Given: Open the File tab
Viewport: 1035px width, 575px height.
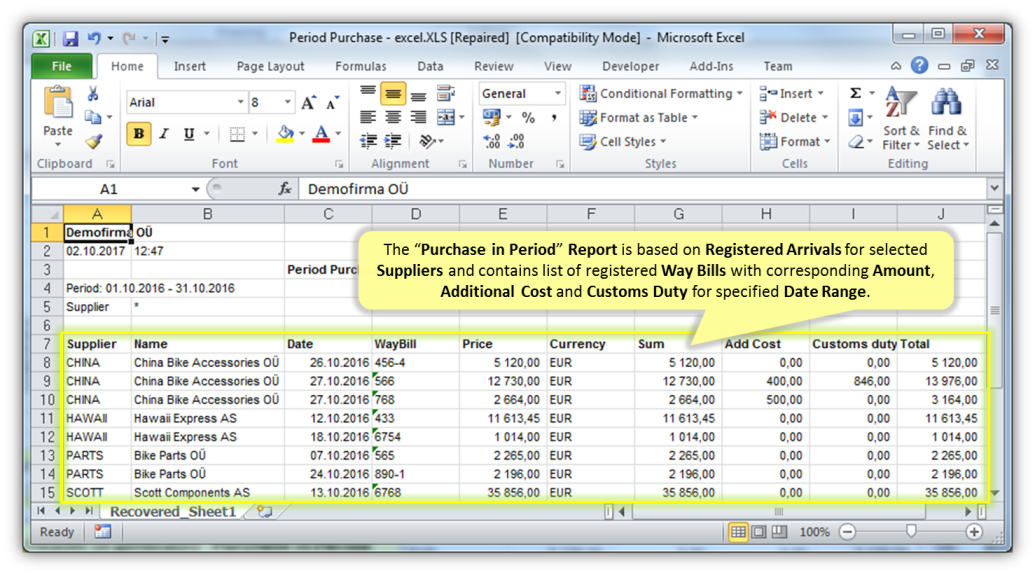Looking at the screenshot, I should (x=61, y=66).
